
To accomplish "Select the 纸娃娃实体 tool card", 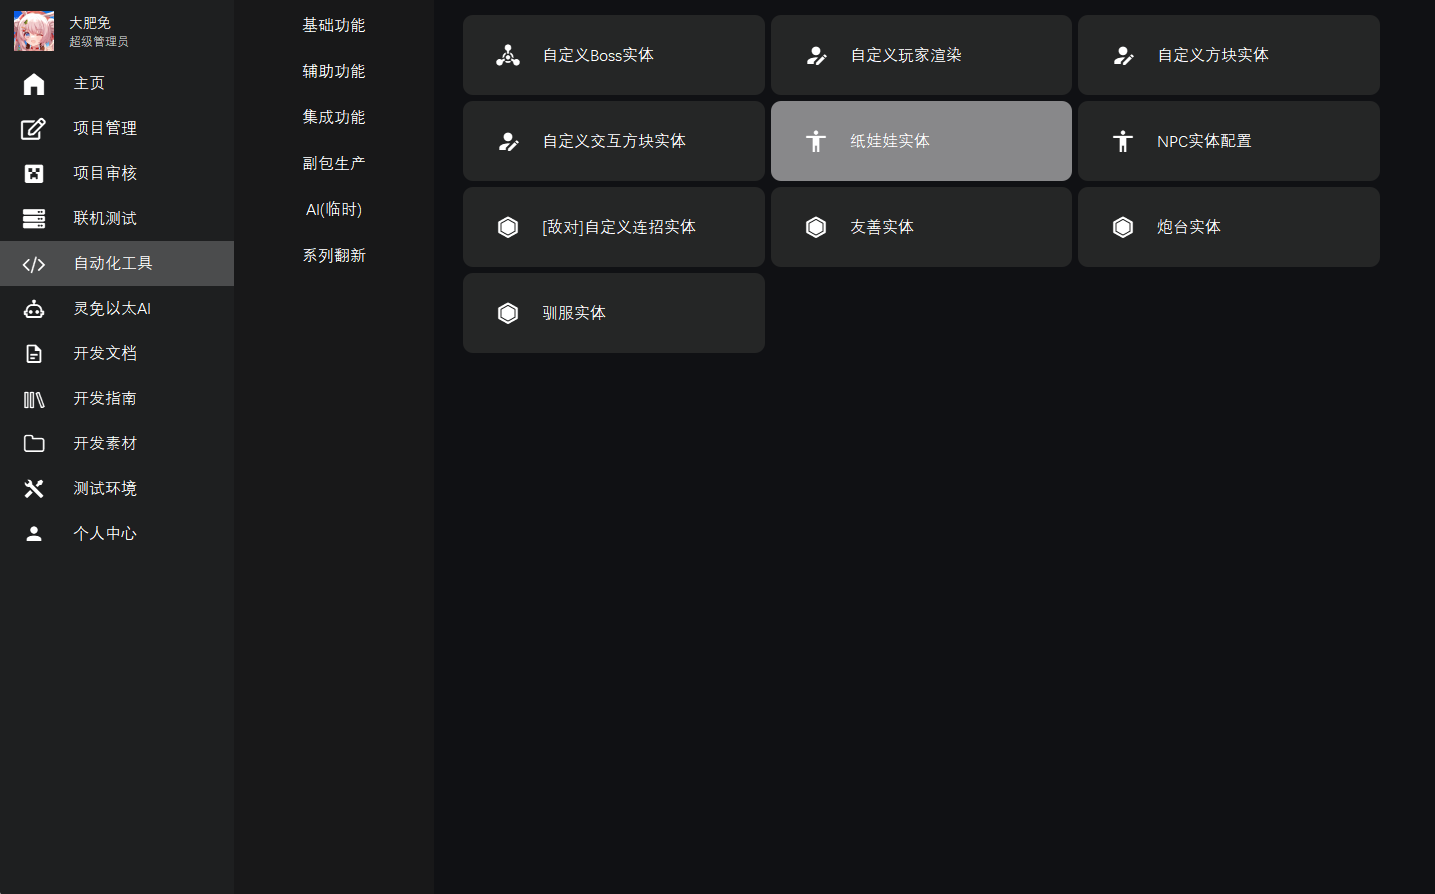I will tap(920, 142).
